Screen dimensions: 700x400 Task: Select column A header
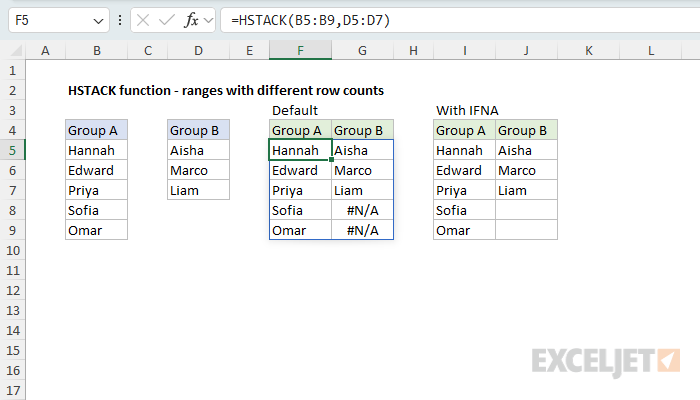coord(45,50)
